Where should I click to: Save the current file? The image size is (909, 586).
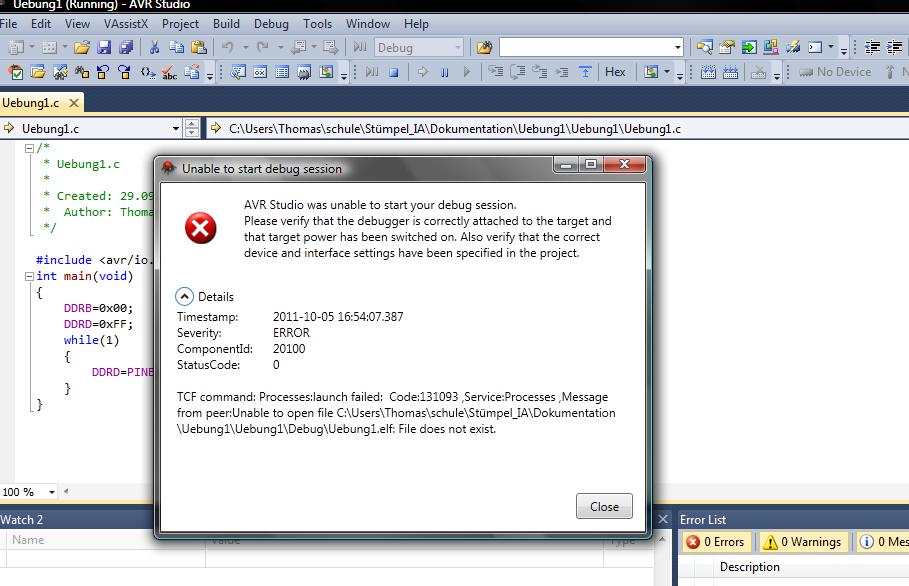point(104,47)
